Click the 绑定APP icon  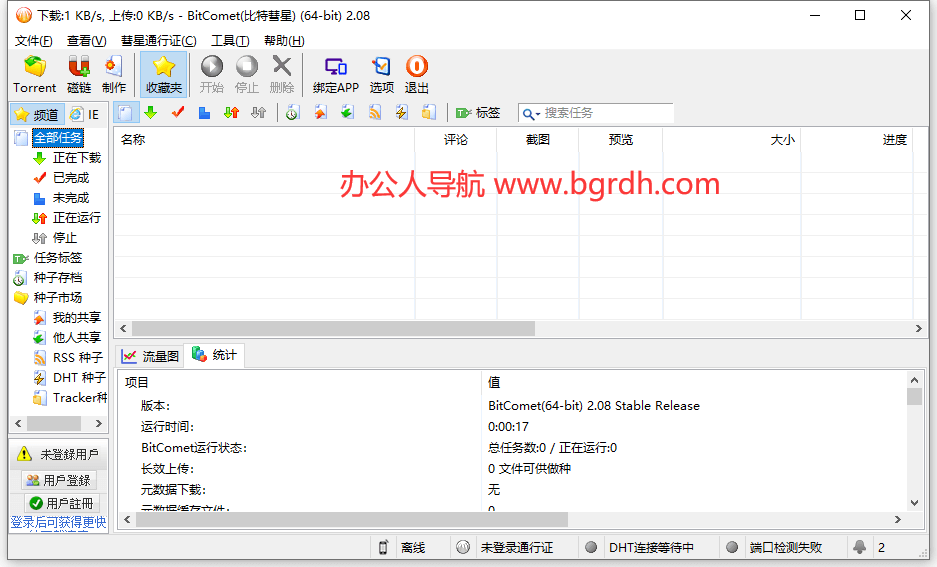click(x=335, y=75)
